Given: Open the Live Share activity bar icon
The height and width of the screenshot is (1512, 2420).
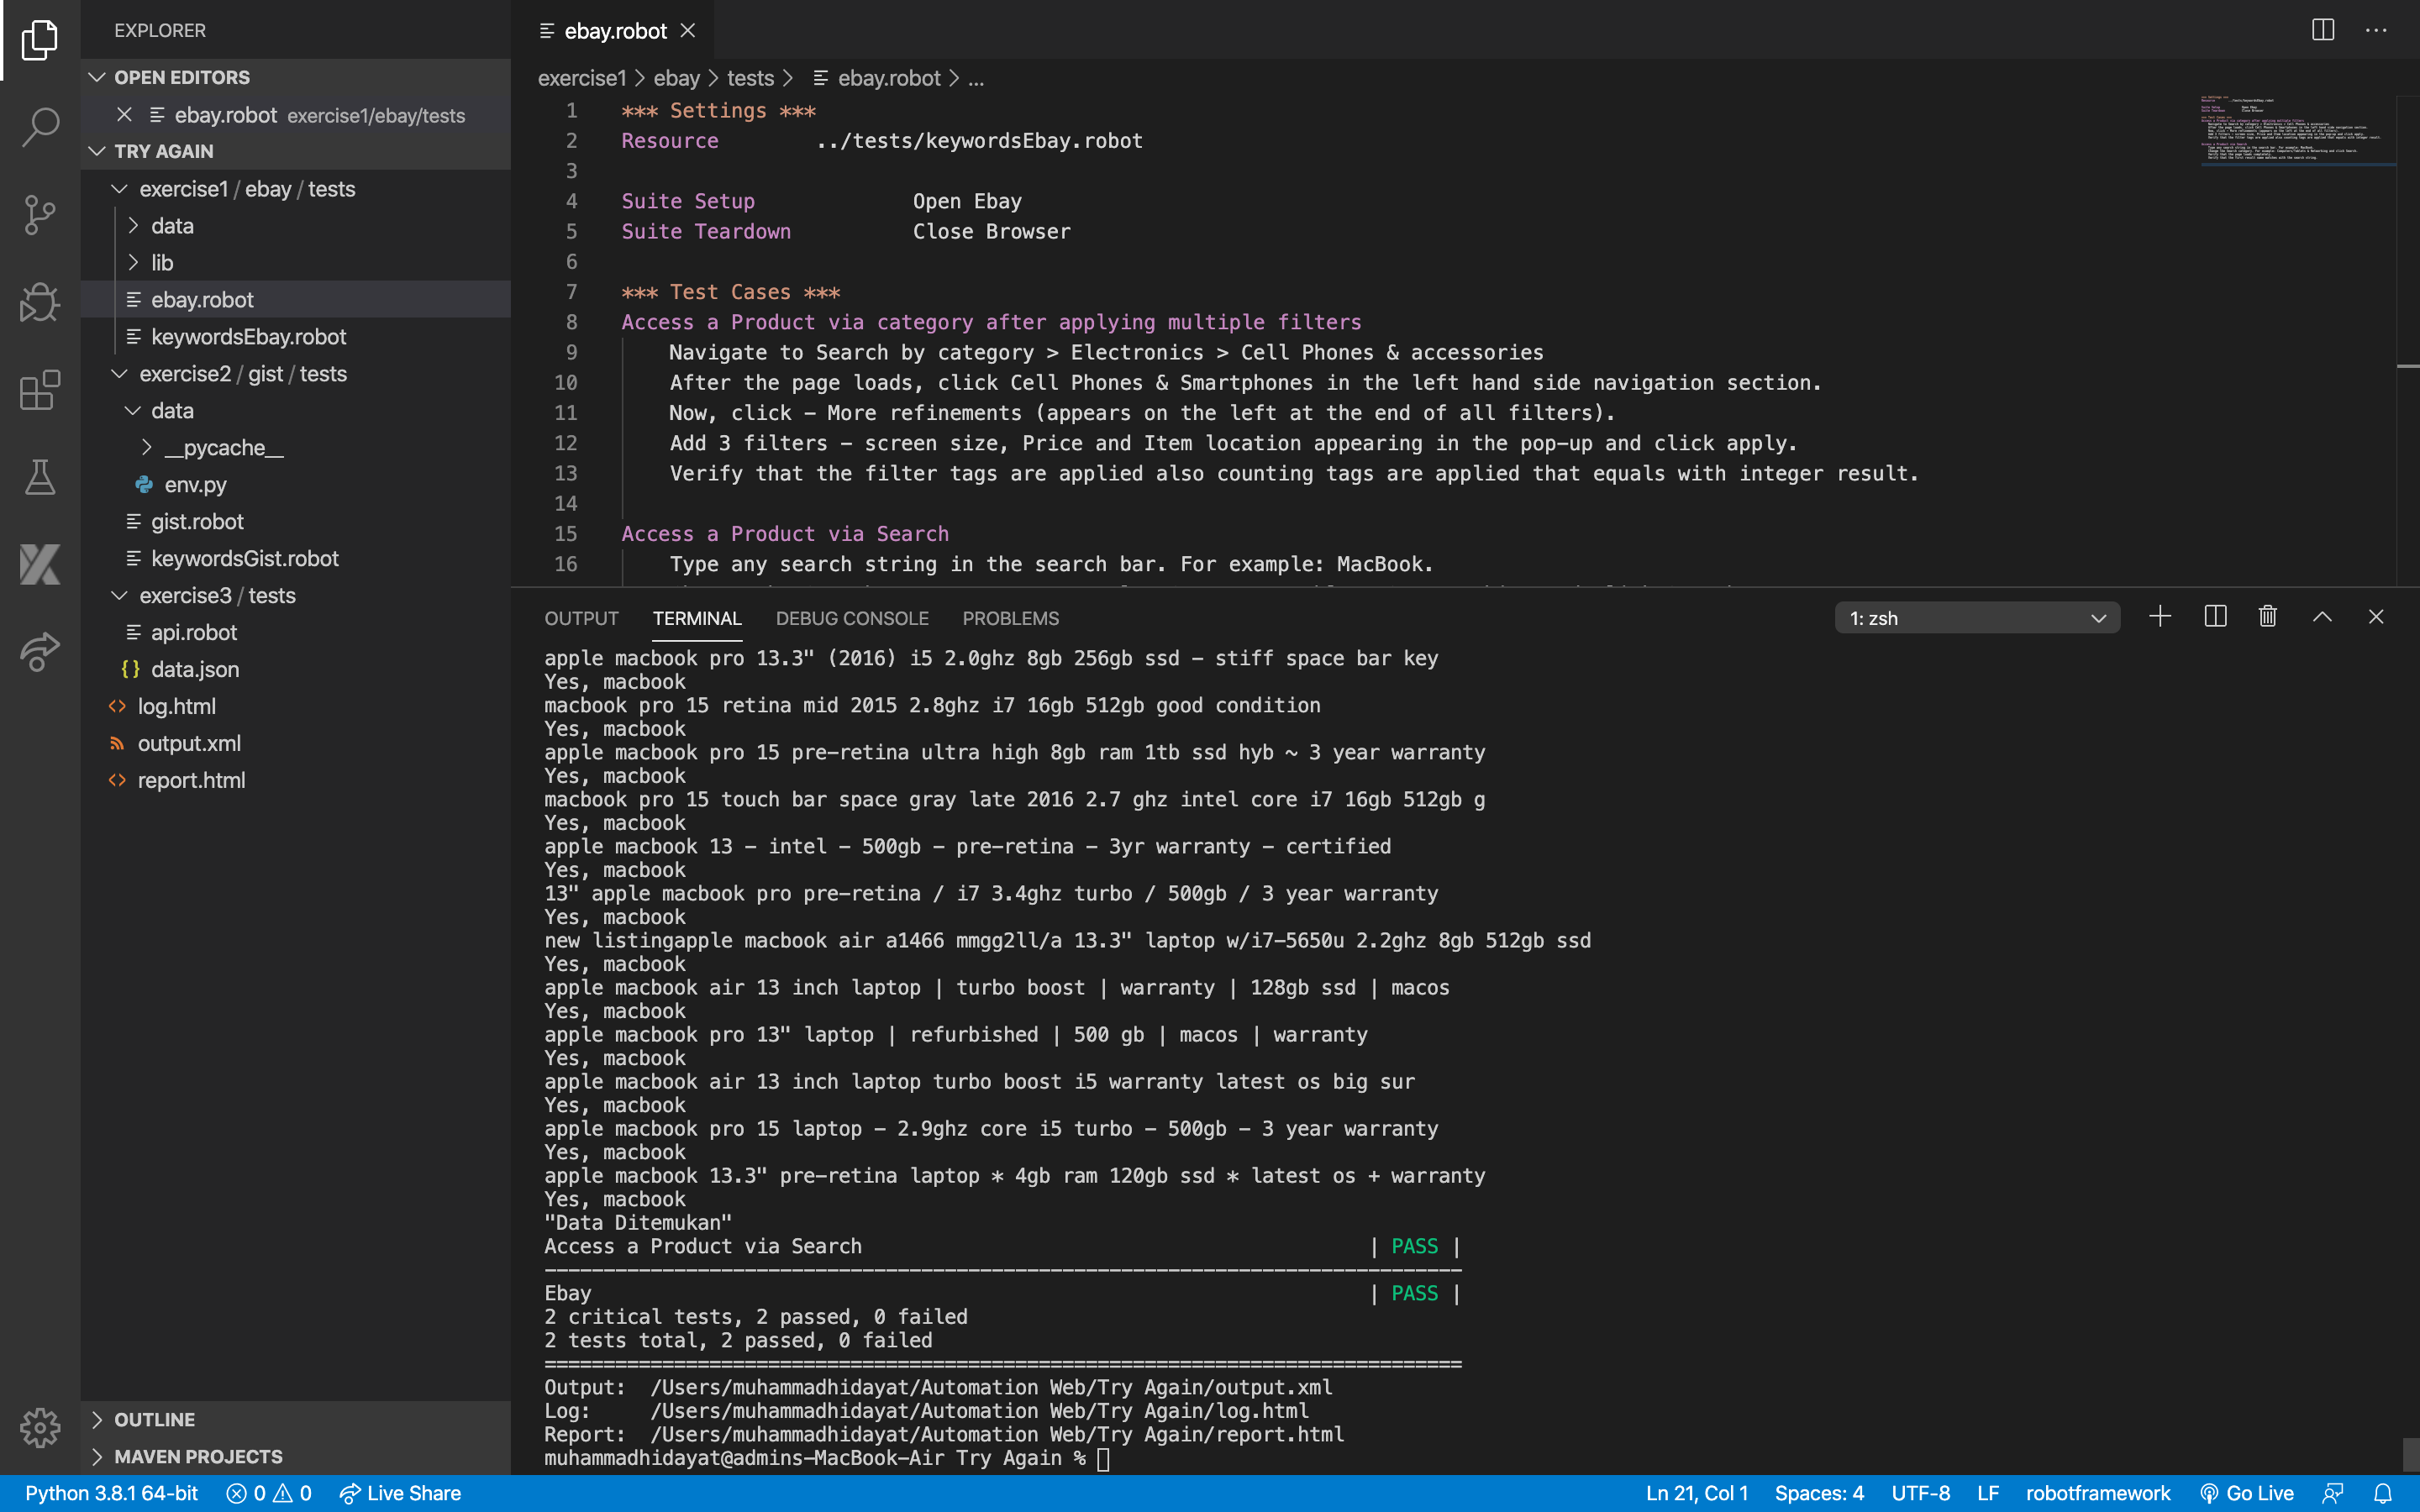Looking at the screenshot, I should coord(40,652).
